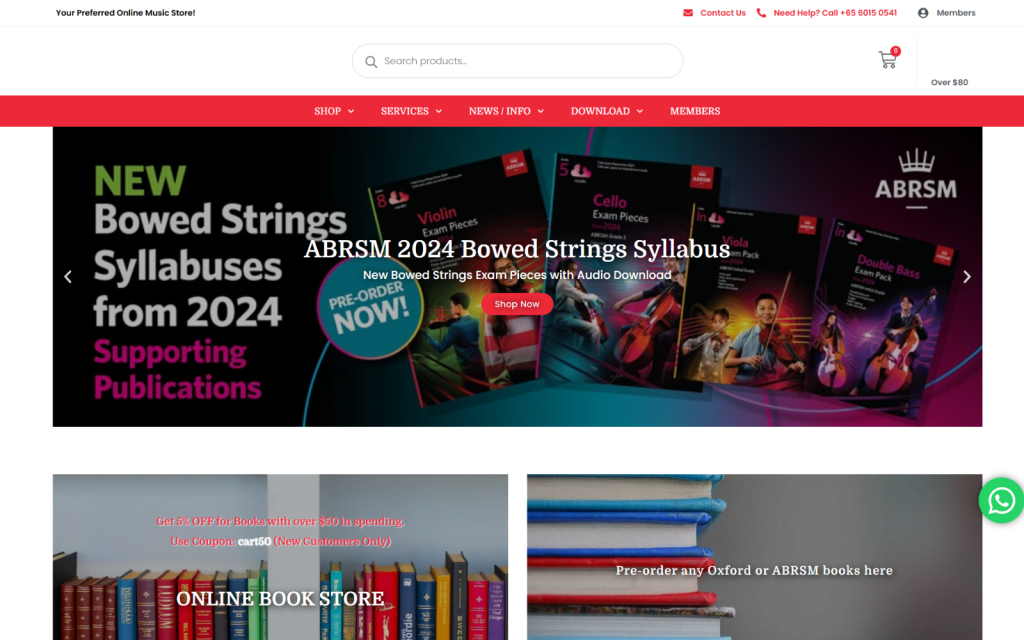This screenshot has width=1024, height=640.
Task: Advance the banner with right arrow
Action: click(967, 277)
